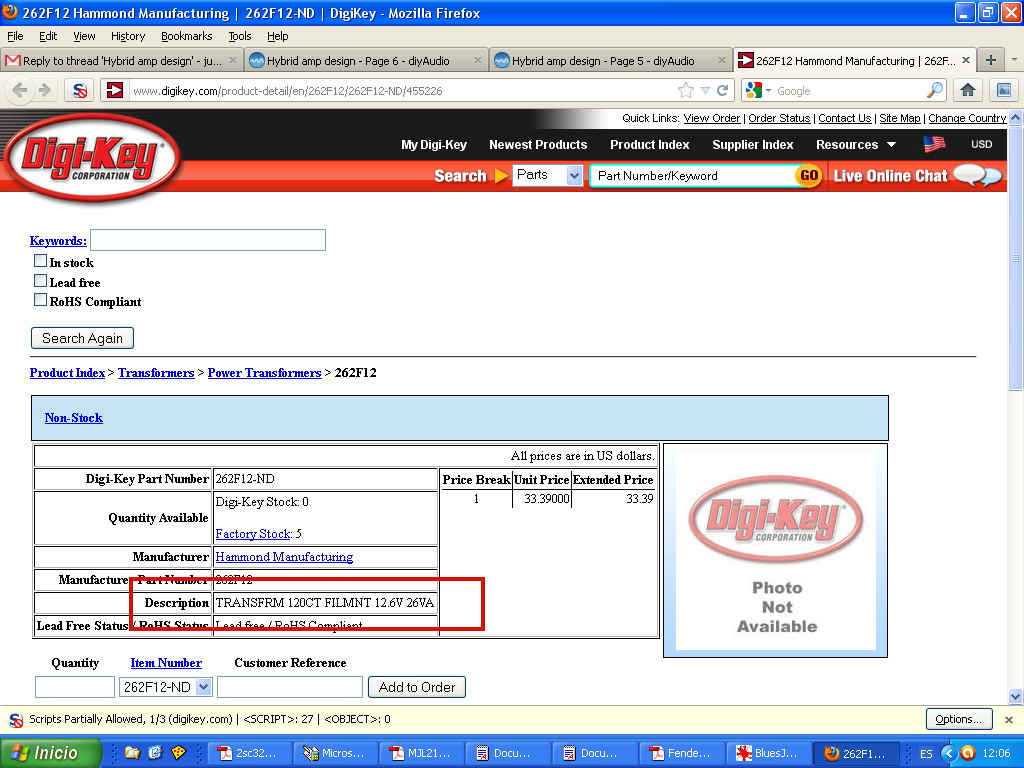Open the address bar history dropdown arrow
The height and width of the screenshot is (768, 1024).
(705, 90)
